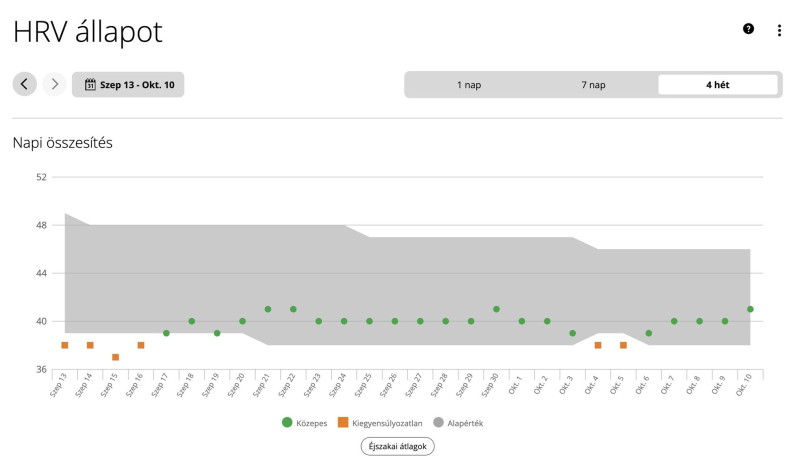Screen dimensions: 800x466
Task: Click the next period right arrow
Action: point(55,84)
